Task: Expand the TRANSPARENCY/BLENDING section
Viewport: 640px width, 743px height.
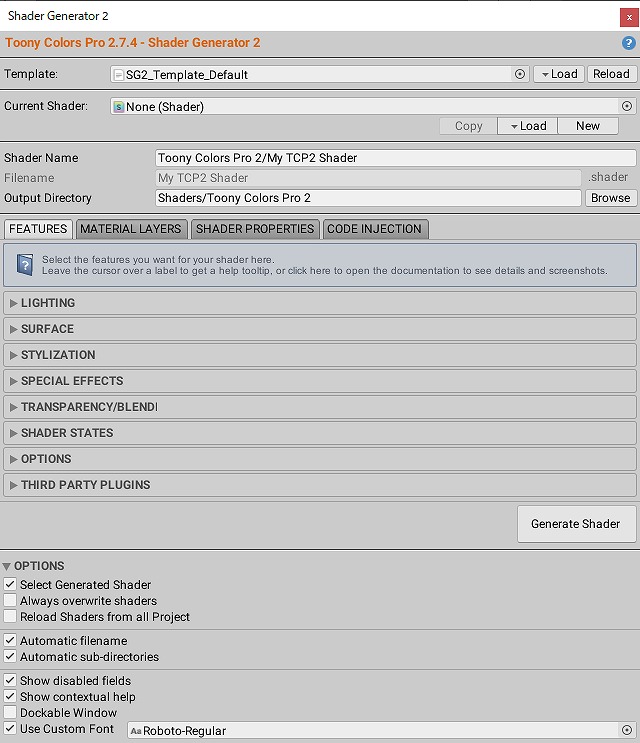Action: (x=320, y=407)
